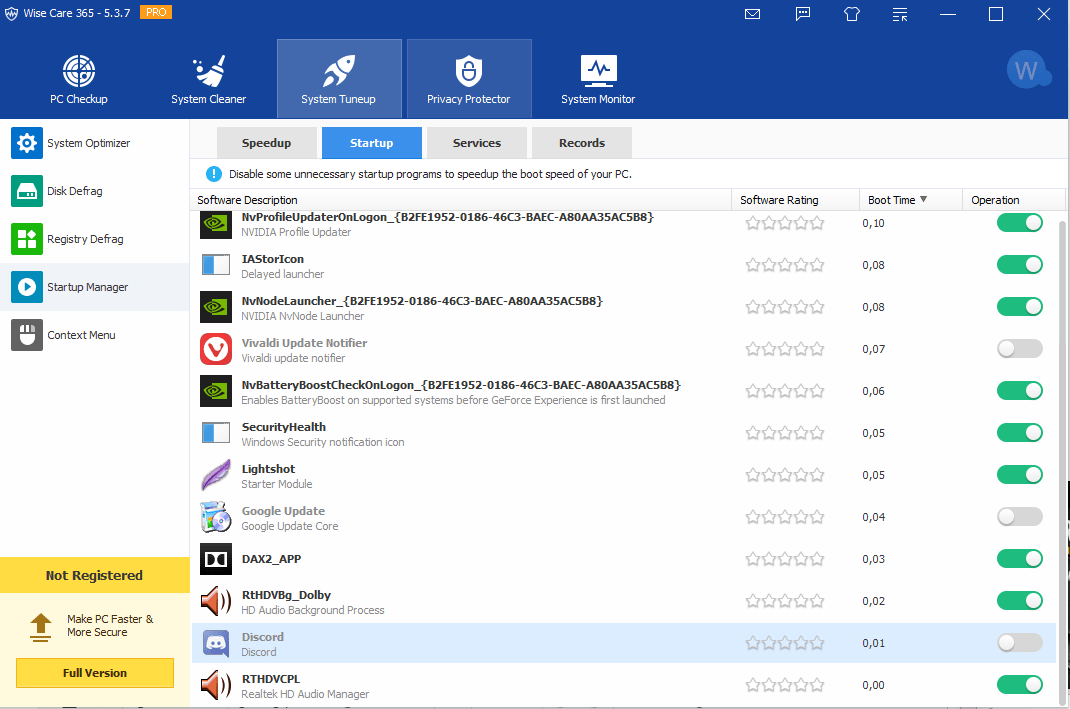1070x709 pixels.
Task: Open the System Monitor module
Action: (598, 79)
